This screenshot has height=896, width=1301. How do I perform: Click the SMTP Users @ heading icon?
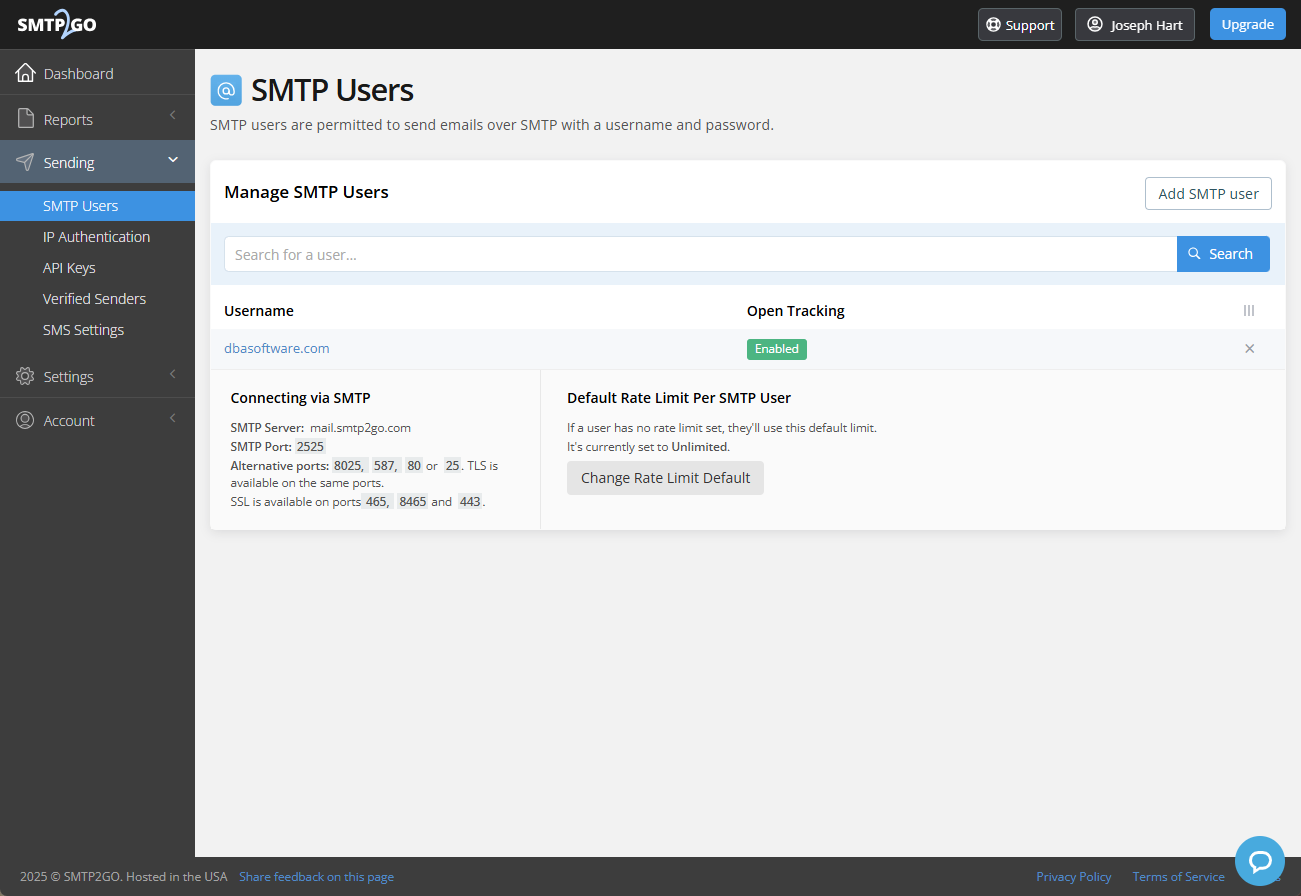click(226, 90)
